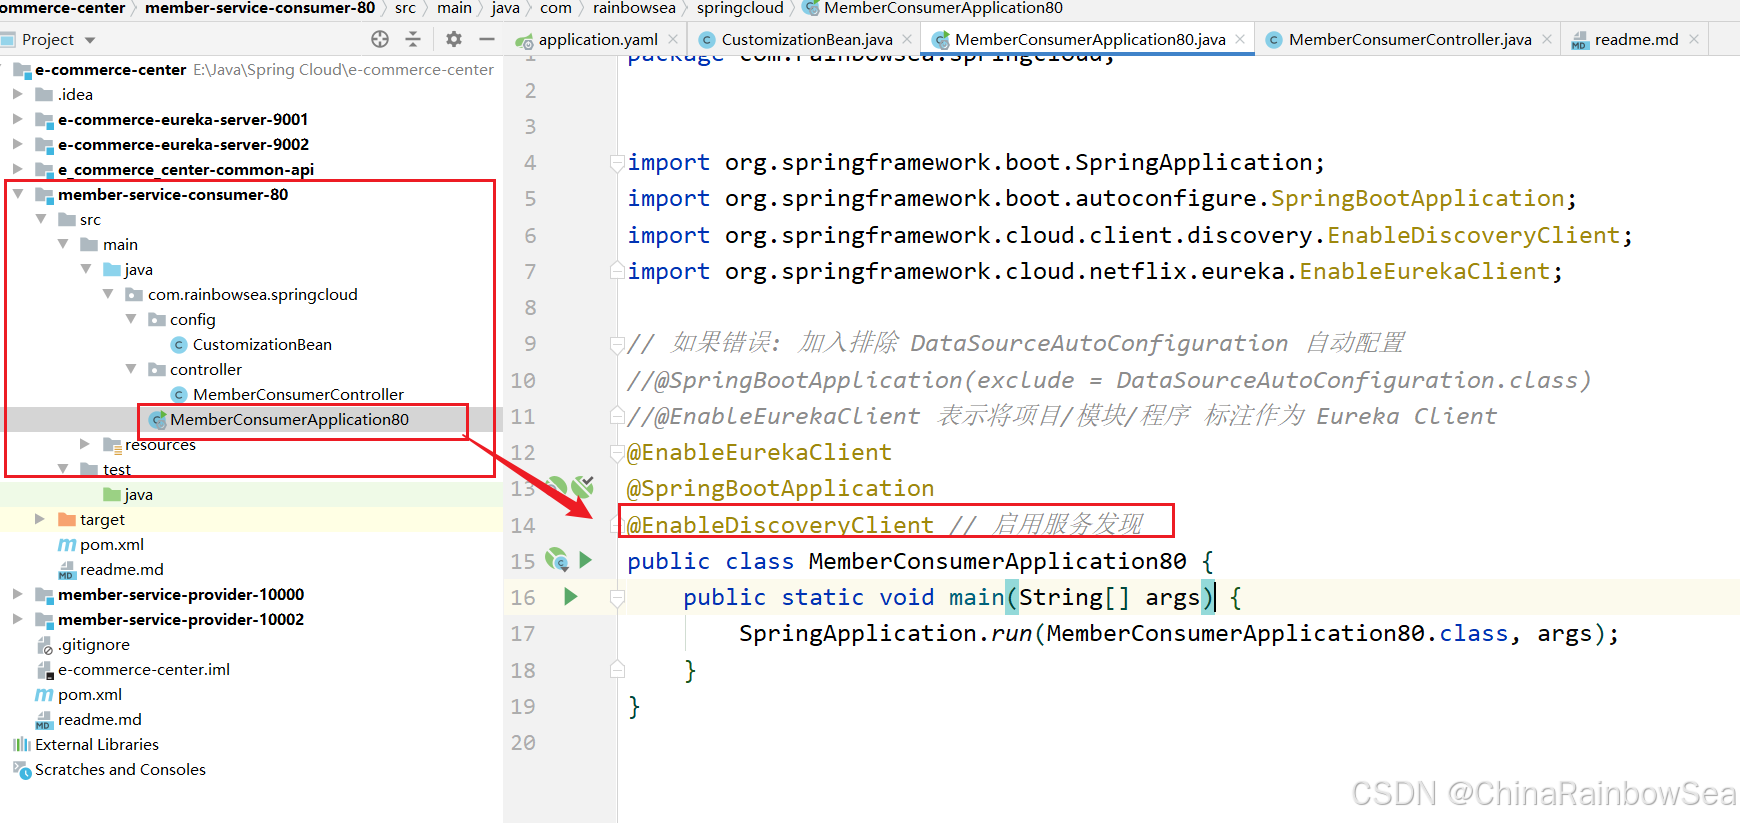Select MemberConsumerApplication80.java tab
Screen dimensions: 1740x823
pos(1090,39)
